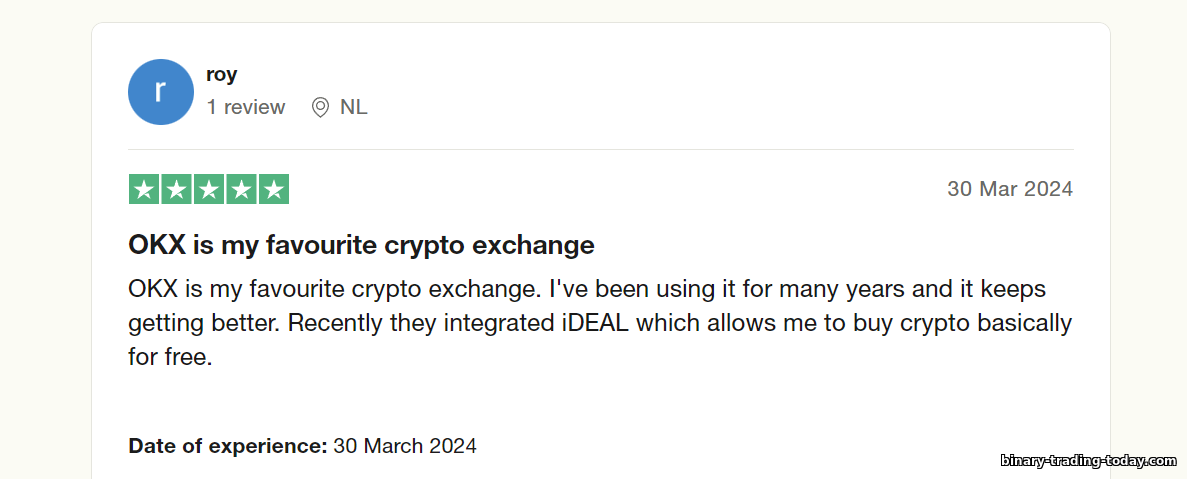This screenshot has width=1187, height=479.
Task: Click the phrase 'for free.' in review
Action: point(170,358)
